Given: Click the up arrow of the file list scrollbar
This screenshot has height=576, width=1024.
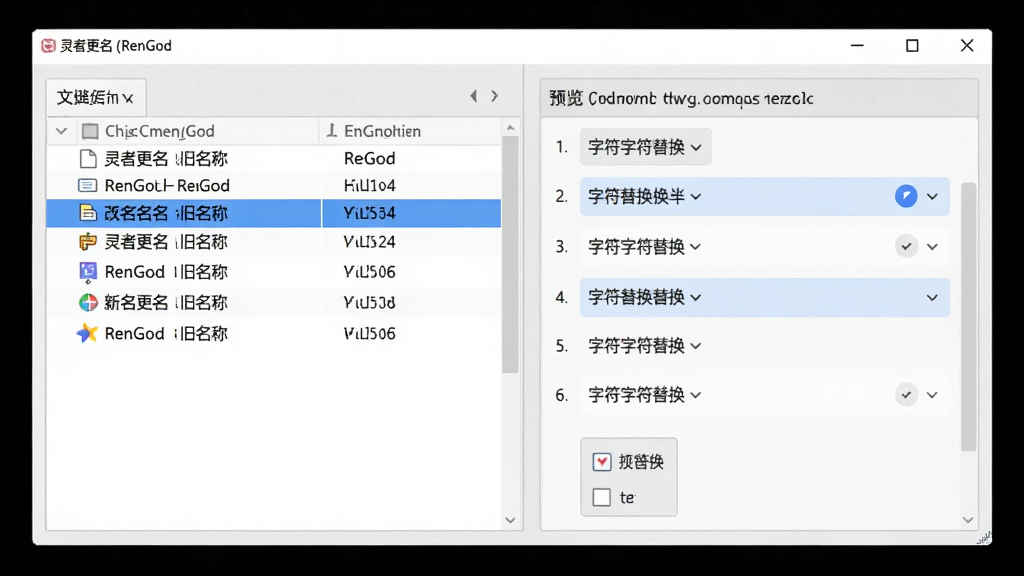Looking at the screenshot, I should pos(511,127).
